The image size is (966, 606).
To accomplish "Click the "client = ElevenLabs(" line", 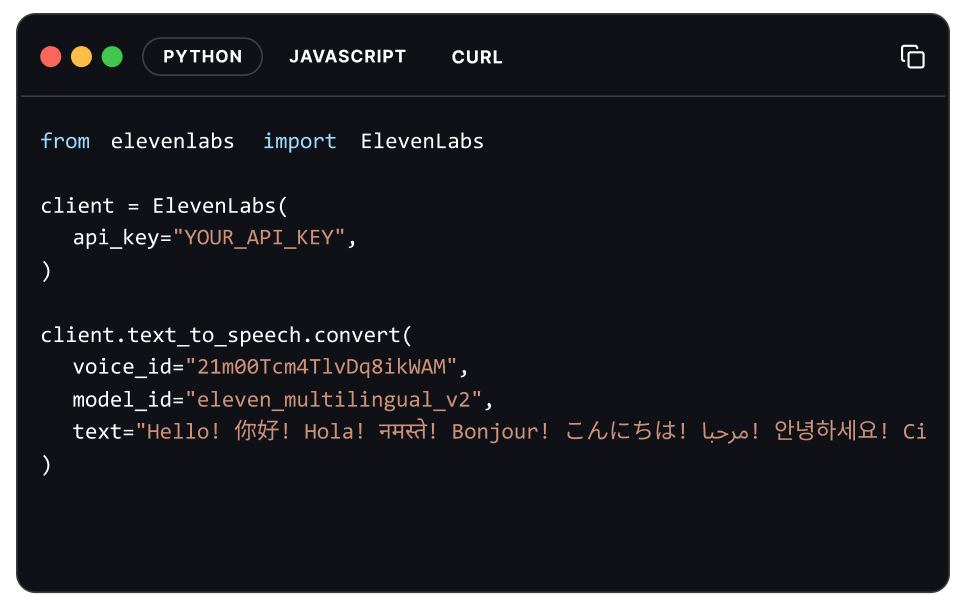I will [164, 206].
